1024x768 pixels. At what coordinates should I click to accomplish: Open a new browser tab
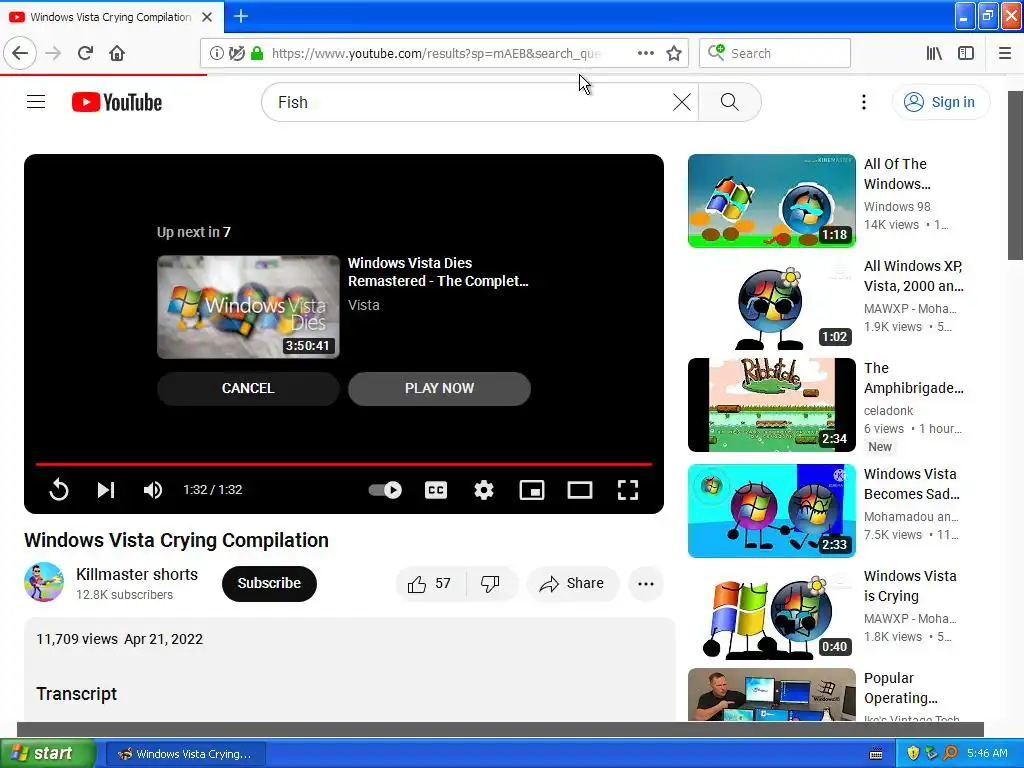[x=240, y=16]
